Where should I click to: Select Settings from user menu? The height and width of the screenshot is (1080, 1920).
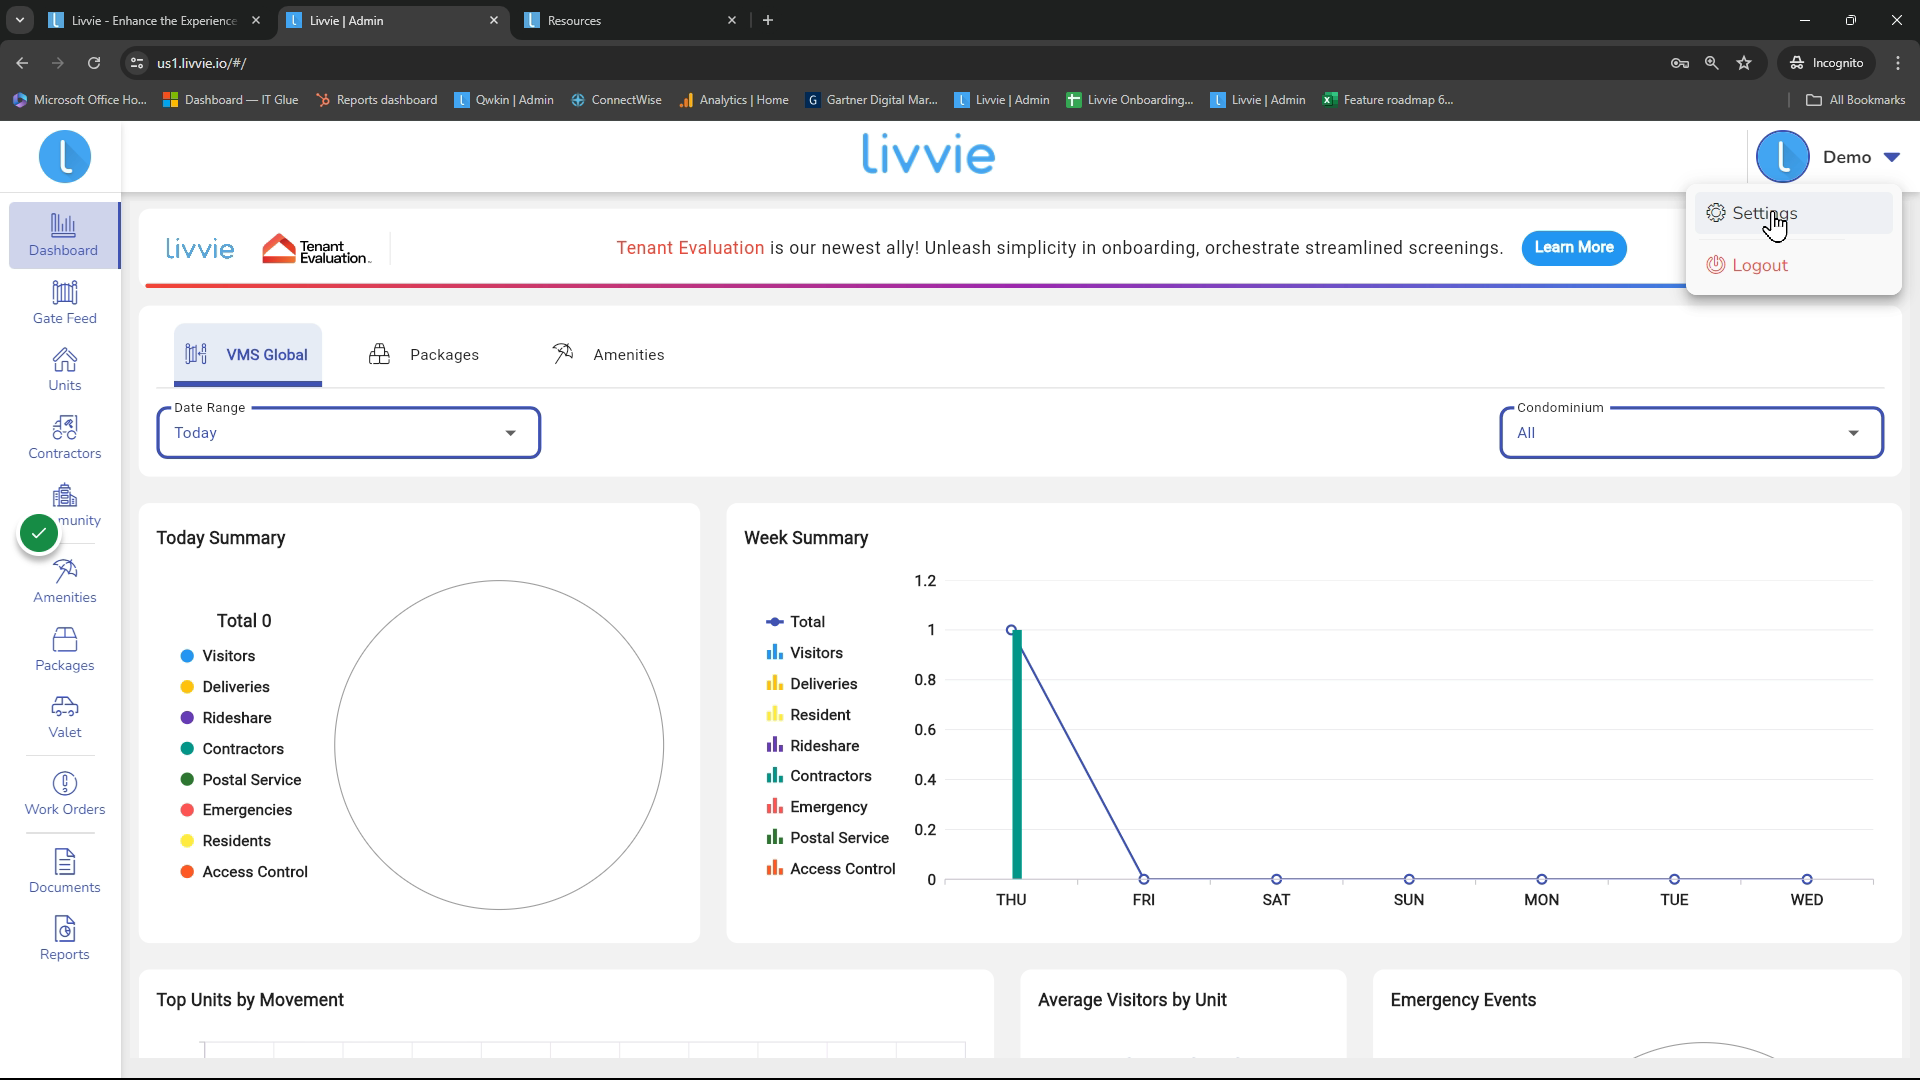coord(1793,213)
